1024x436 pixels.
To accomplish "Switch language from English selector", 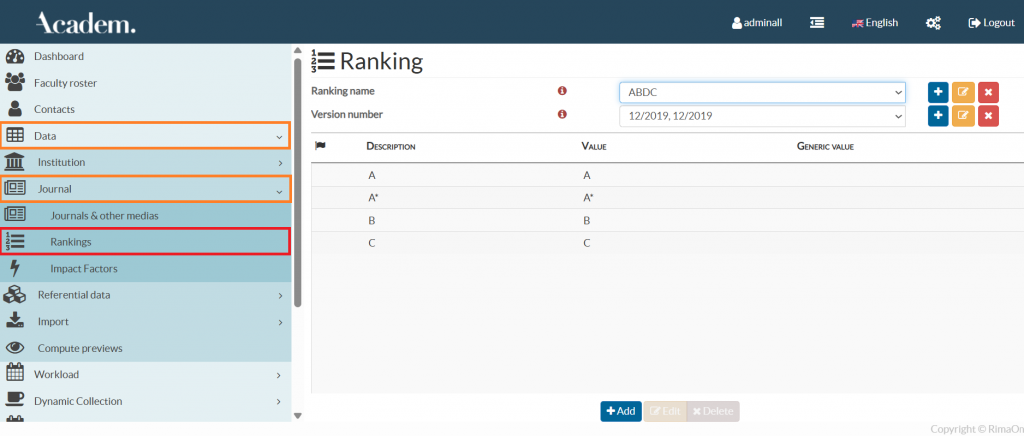I will click(x=874, y=23).
